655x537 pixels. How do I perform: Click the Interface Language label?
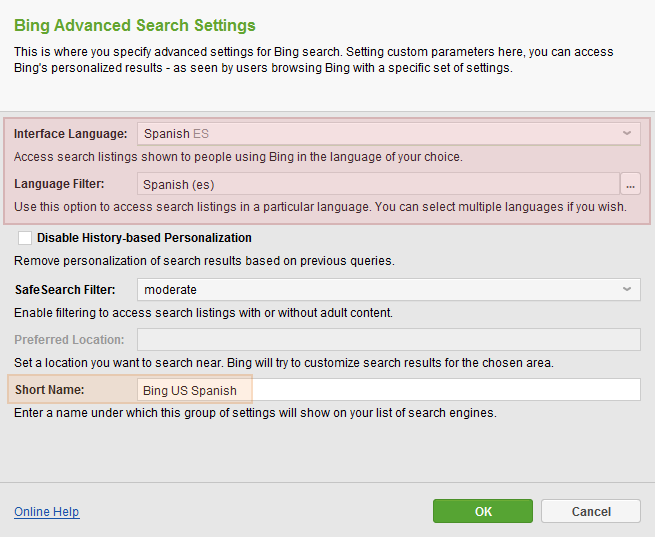coord(71,134)
